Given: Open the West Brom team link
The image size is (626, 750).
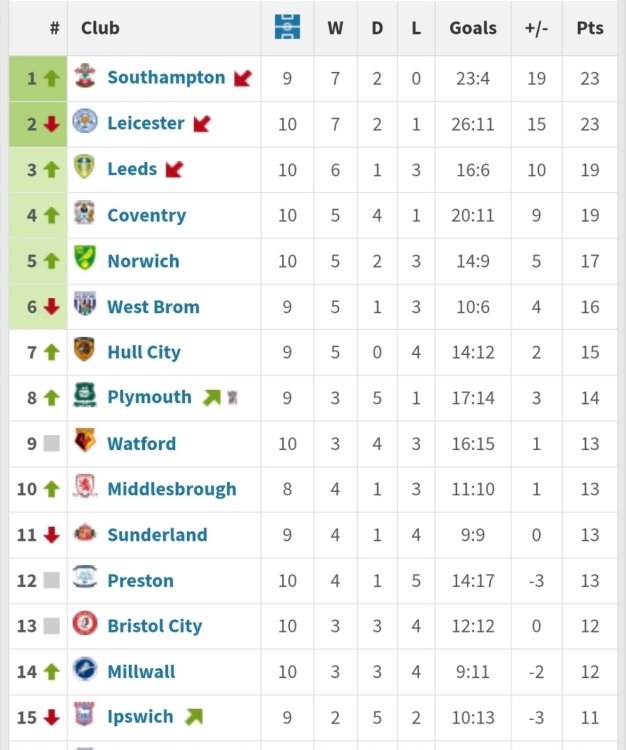Looking at the screenshot, I should pyautogui.click(x=153, y=307).
